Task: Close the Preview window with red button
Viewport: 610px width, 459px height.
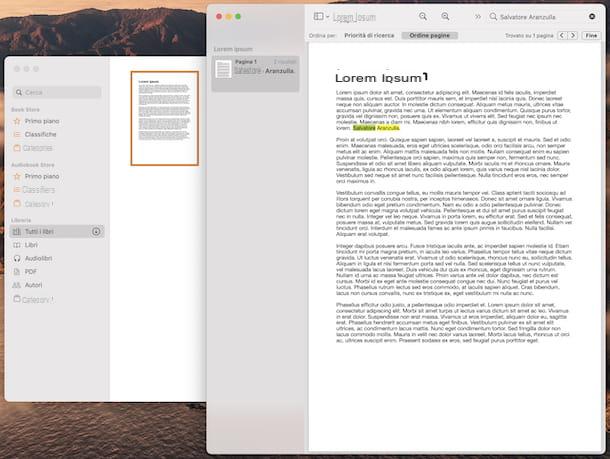Action: tap(219, 17)
